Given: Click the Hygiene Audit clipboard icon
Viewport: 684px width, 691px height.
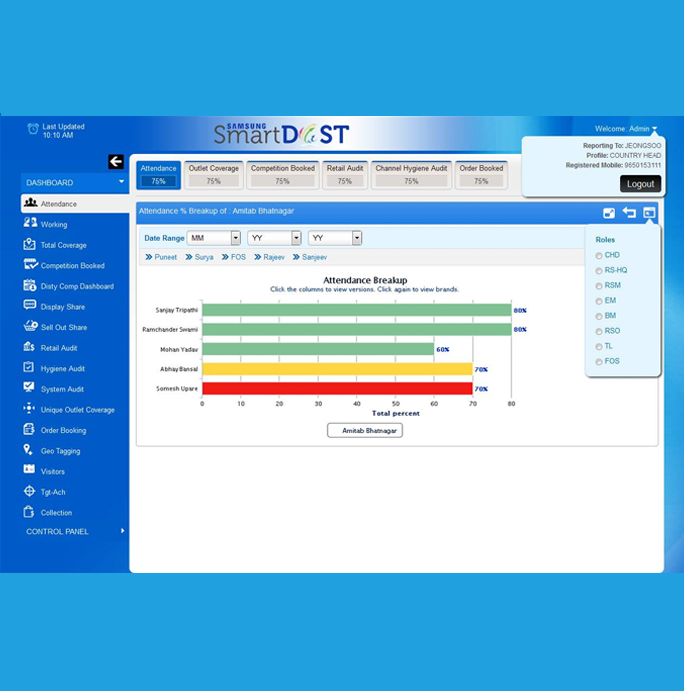Looking at the screenshot, I should [x=29, y=367].
